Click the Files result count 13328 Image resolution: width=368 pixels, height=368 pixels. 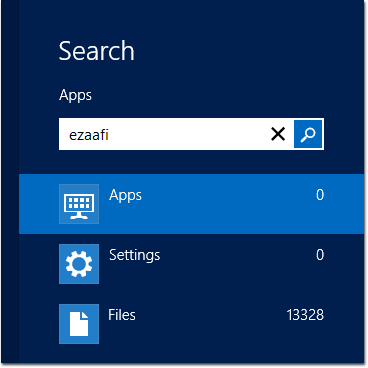305,315
